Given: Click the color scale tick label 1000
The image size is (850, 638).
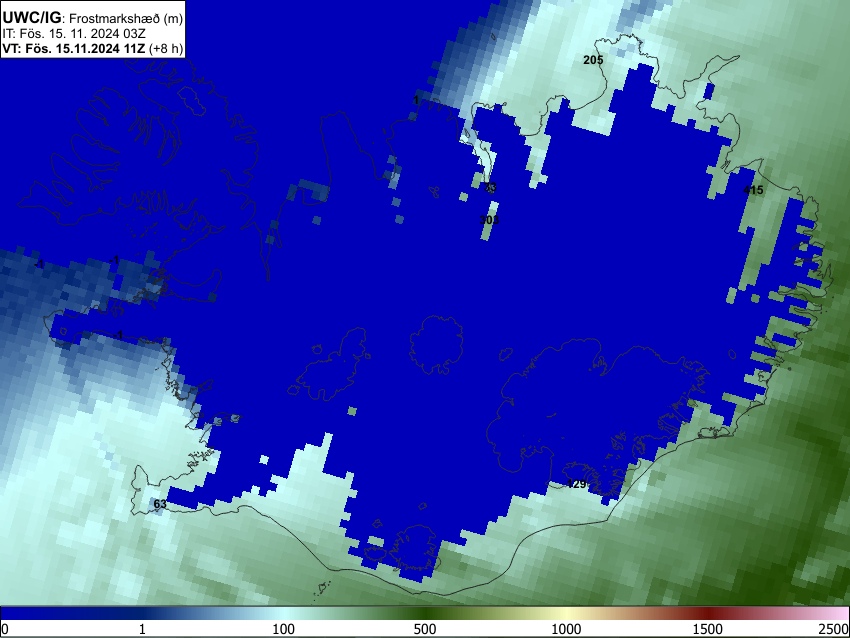Looking at the screenshot, I should 566,629.
